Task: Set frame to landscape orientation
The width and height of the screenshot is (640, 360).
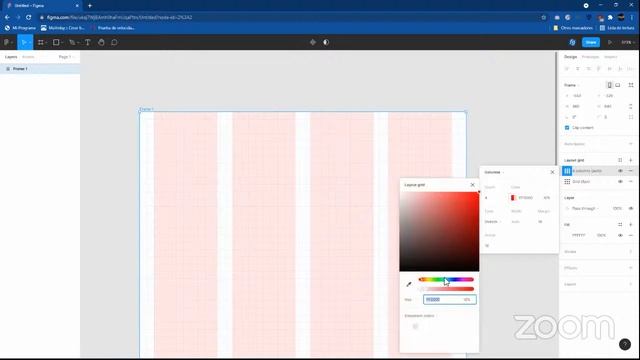Action: pyautogui.click(x=618, y=85)
